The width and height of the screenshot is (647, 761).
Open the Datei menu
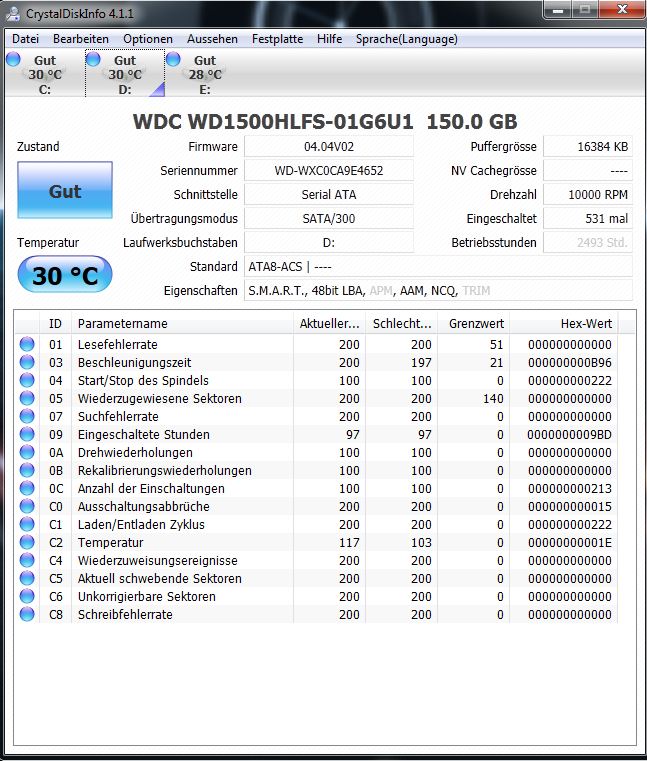[x=25, y=39]
